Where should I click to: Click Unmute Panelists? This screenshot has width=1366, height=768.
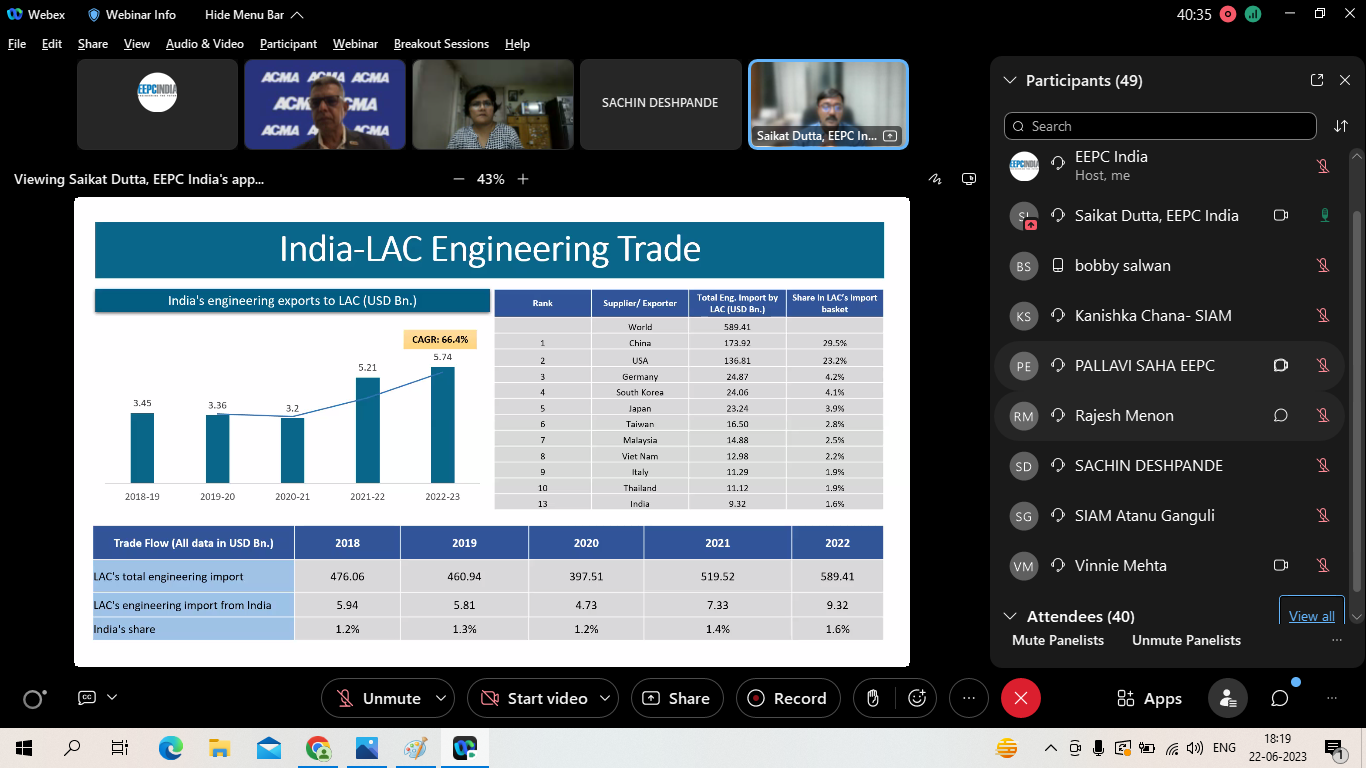click(1186, 640)
